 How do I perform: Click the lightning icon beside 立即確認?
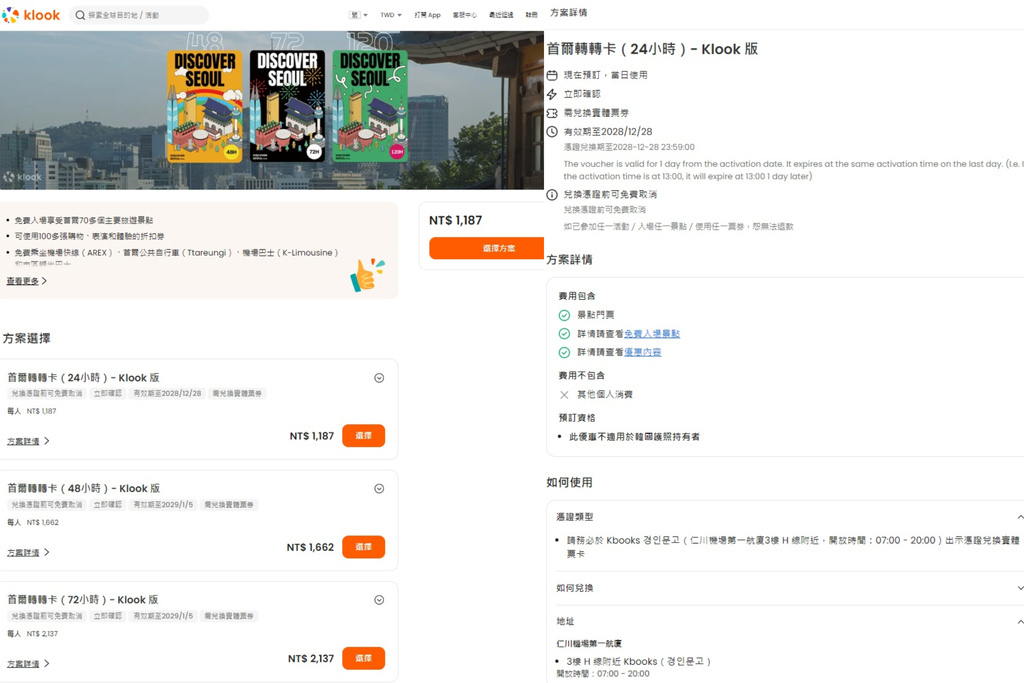click(552, 94)
